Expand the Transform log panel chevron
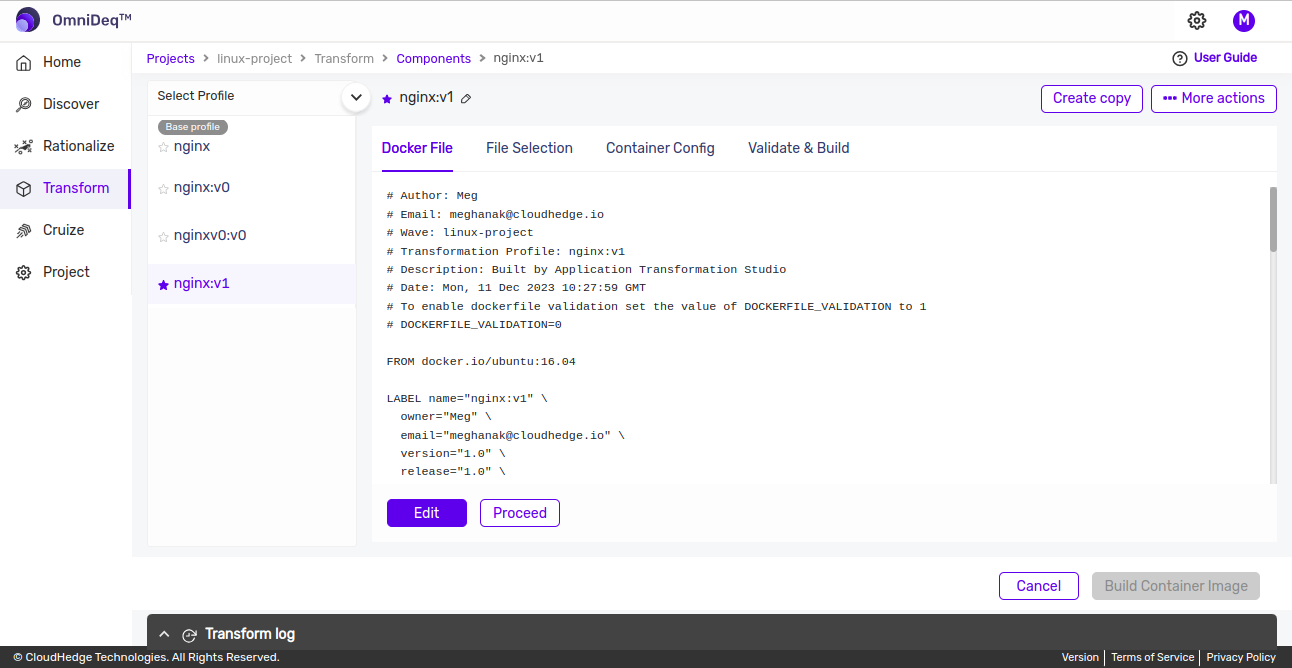Image resolution: width=1292 pixels, height=668 pixels. point(164,634)
